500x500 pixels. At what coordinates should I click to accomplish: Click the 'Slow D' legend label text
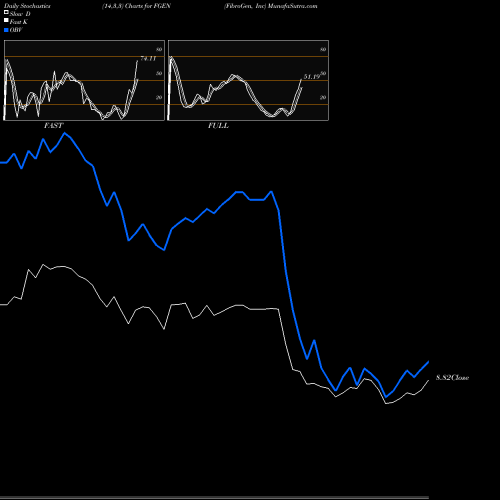click(20, 14)
